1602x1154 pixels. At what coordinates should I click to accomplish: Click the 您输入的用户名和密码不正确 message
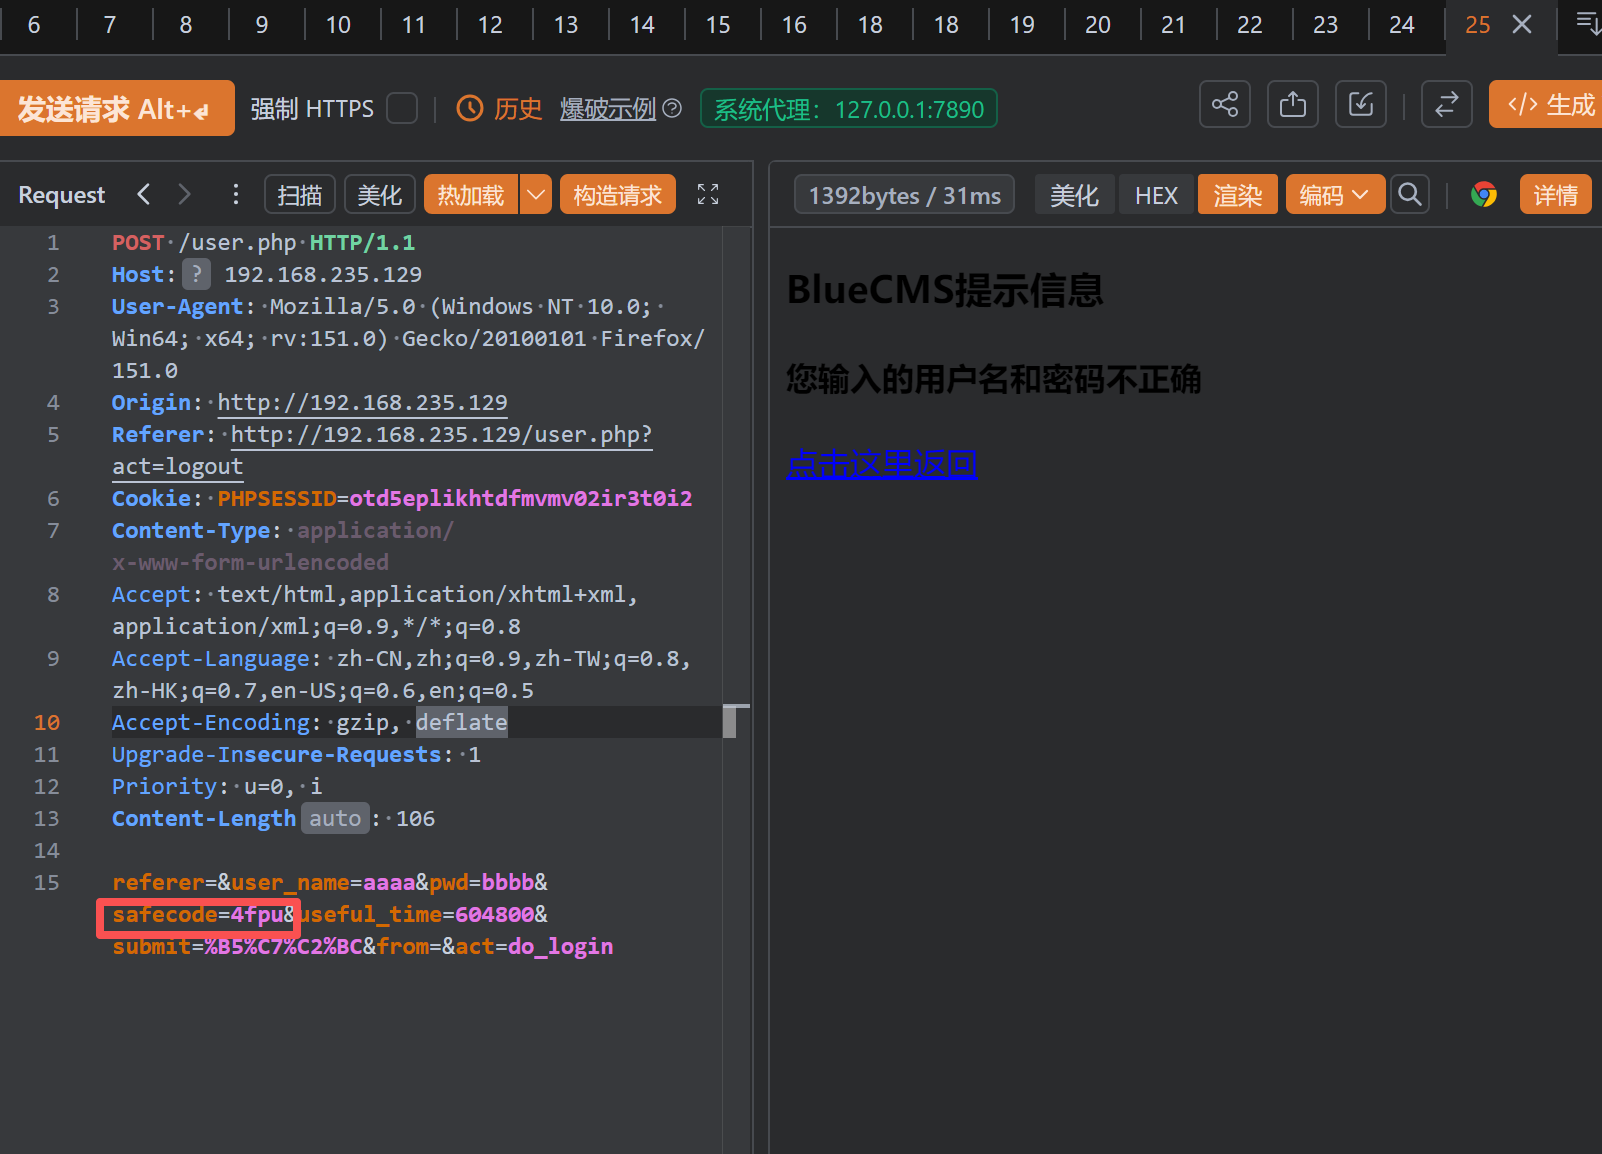[994, 379]
